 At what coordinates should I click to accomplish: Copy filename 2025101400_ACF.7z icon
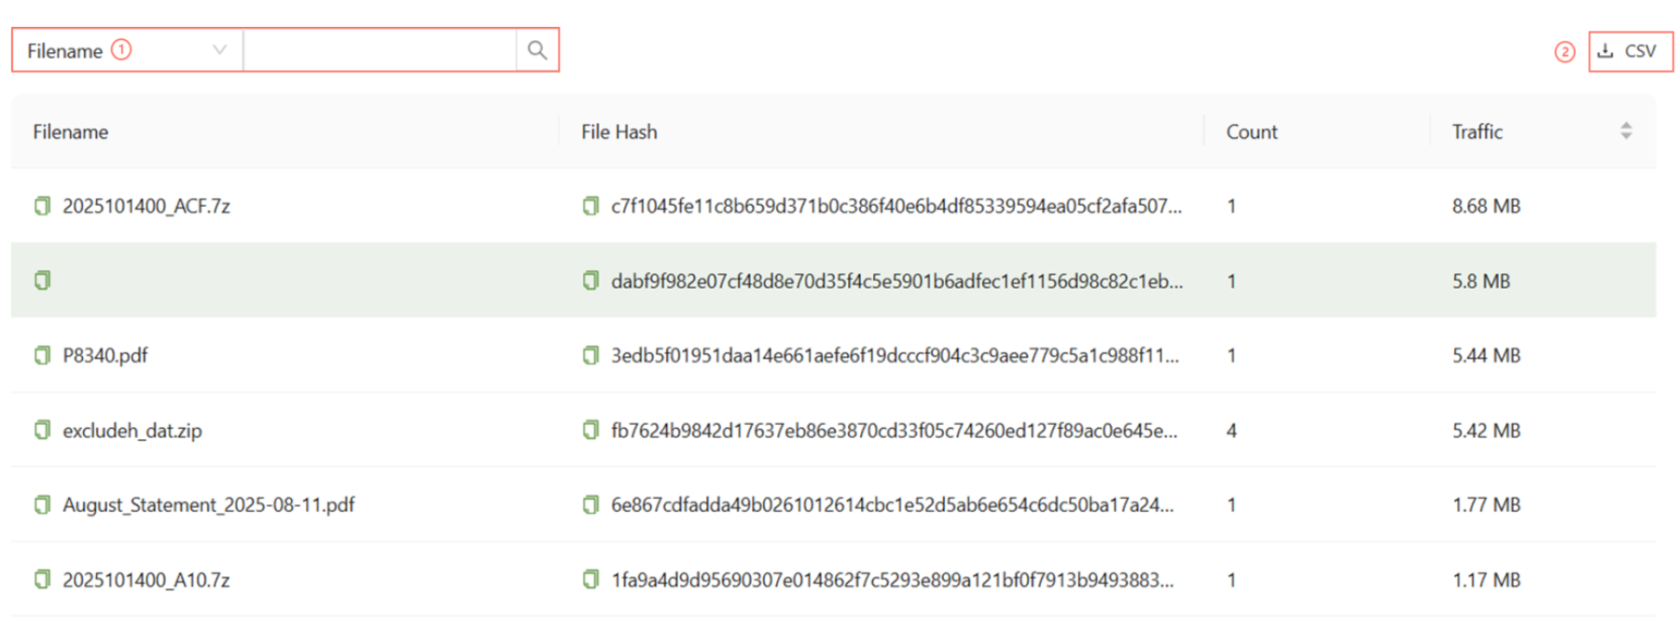[42, 206]
